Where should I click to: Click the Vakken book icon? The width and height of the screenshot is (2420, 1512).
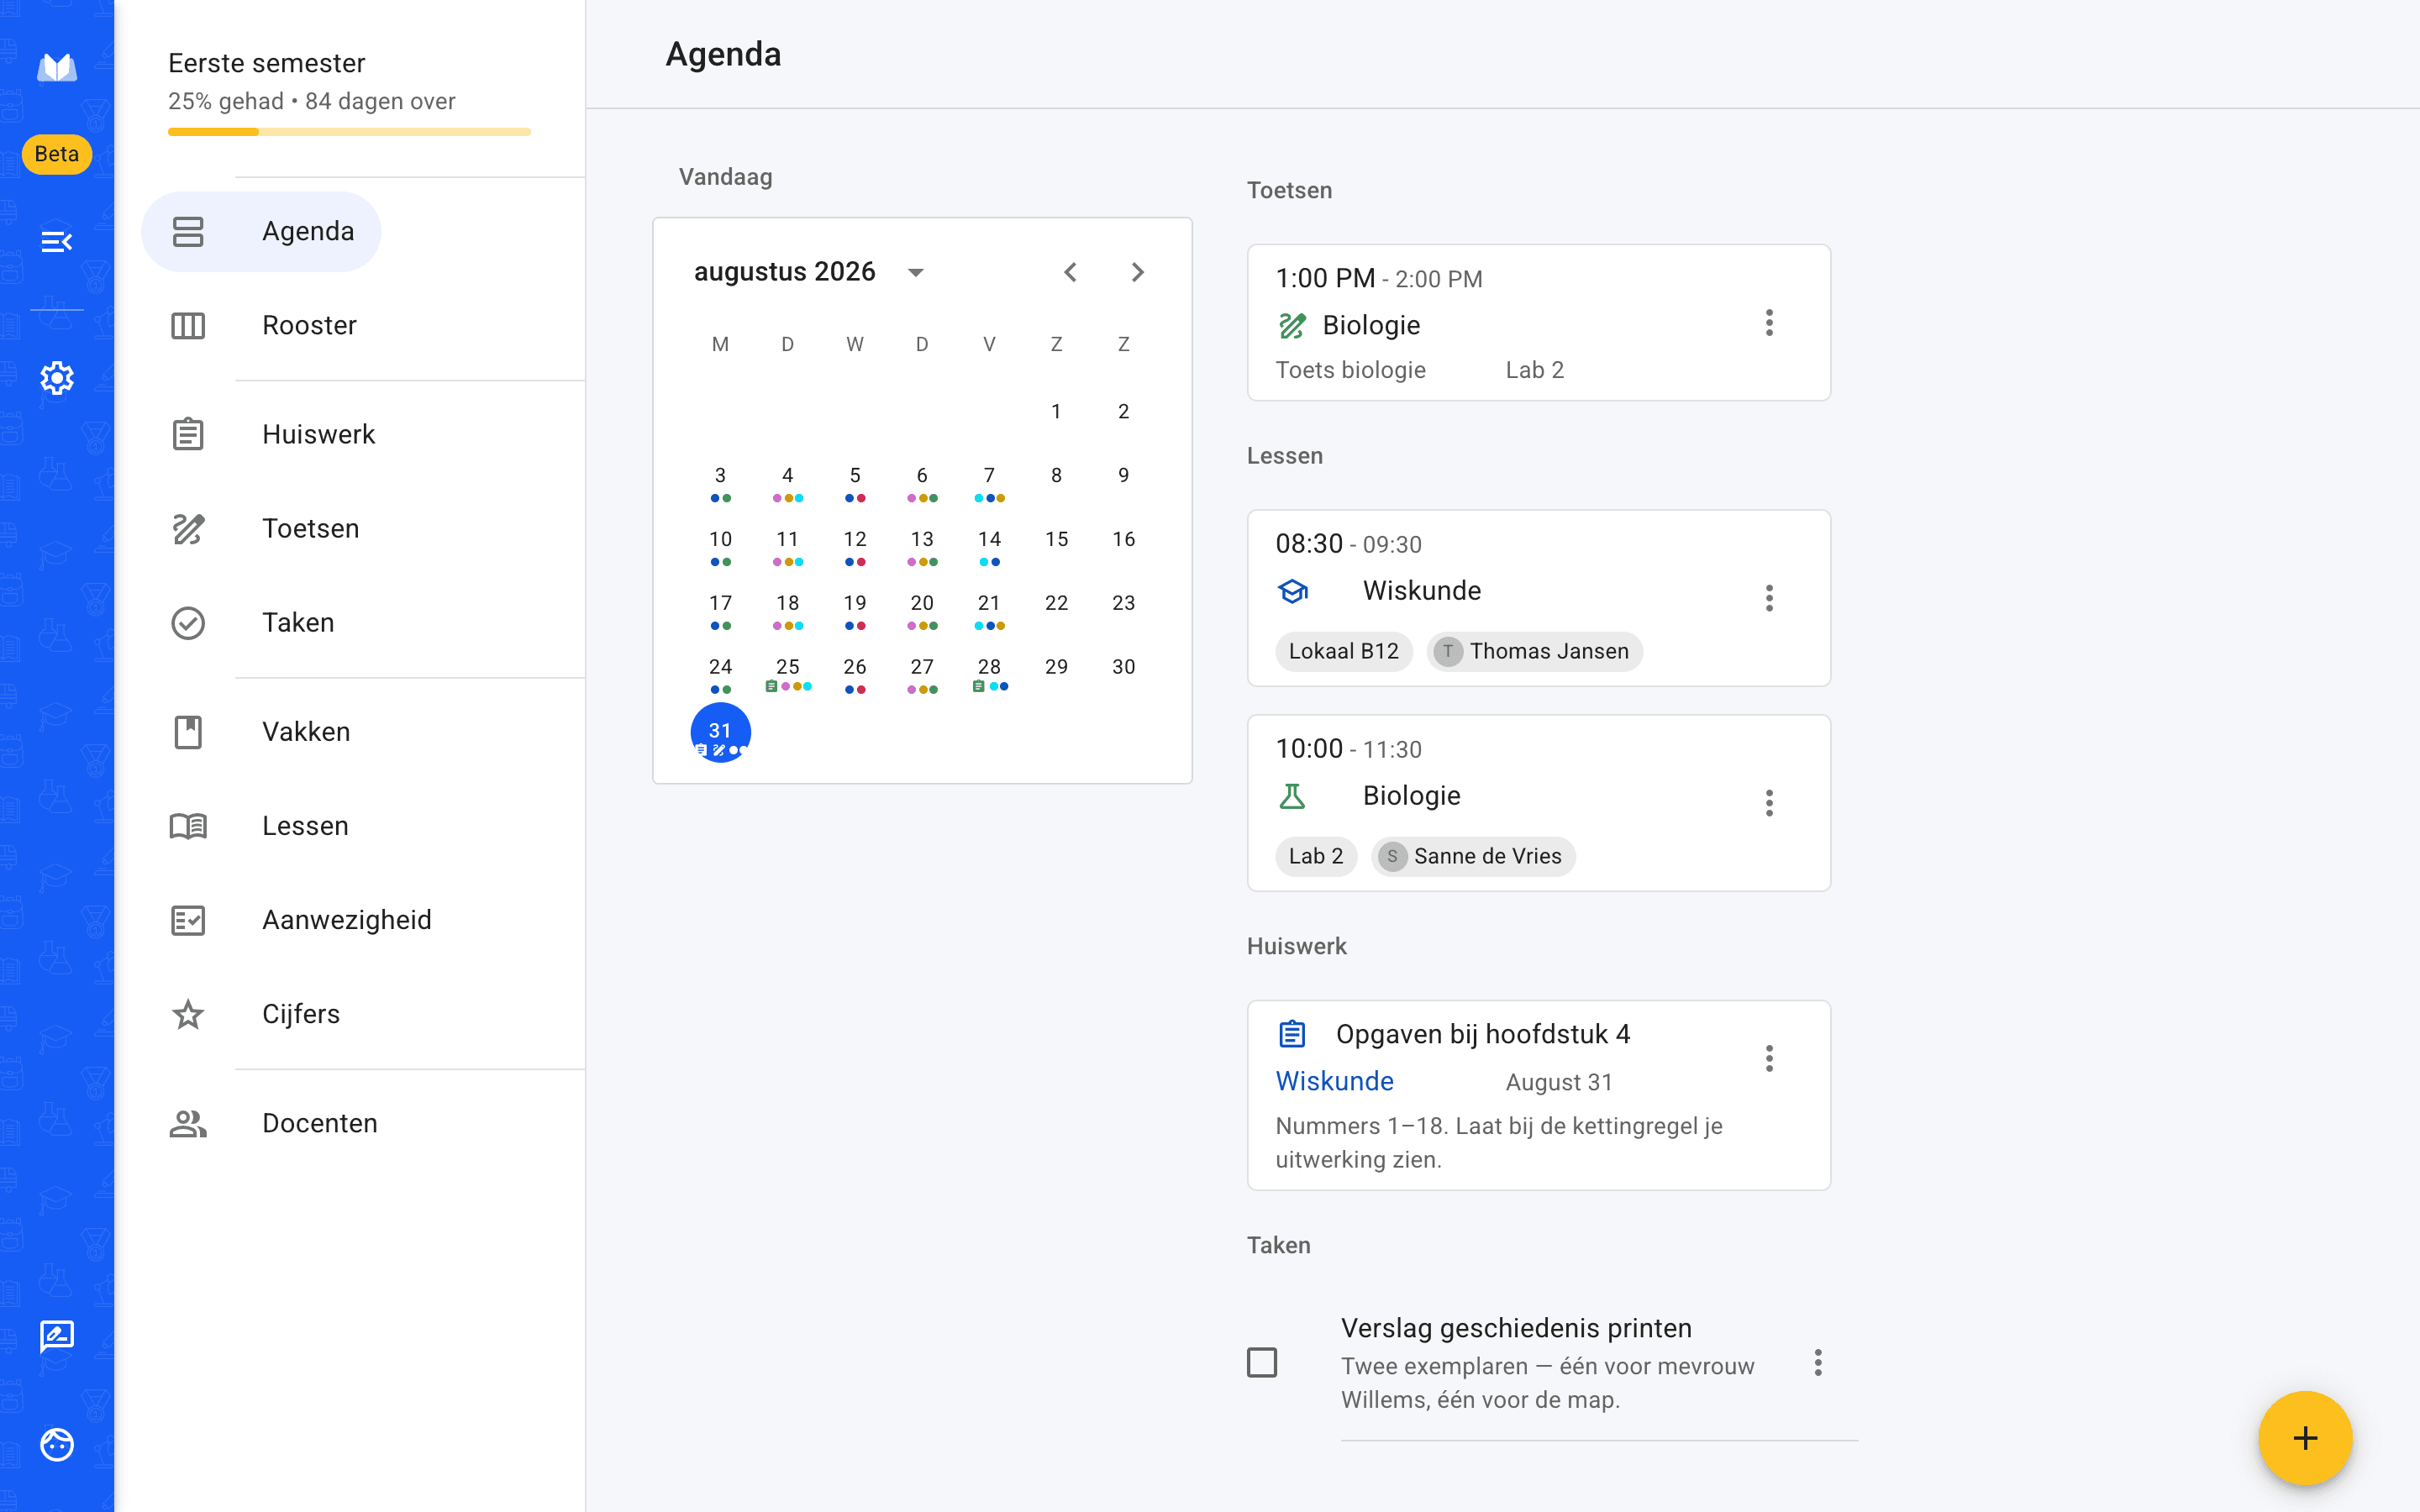point(188,731)
